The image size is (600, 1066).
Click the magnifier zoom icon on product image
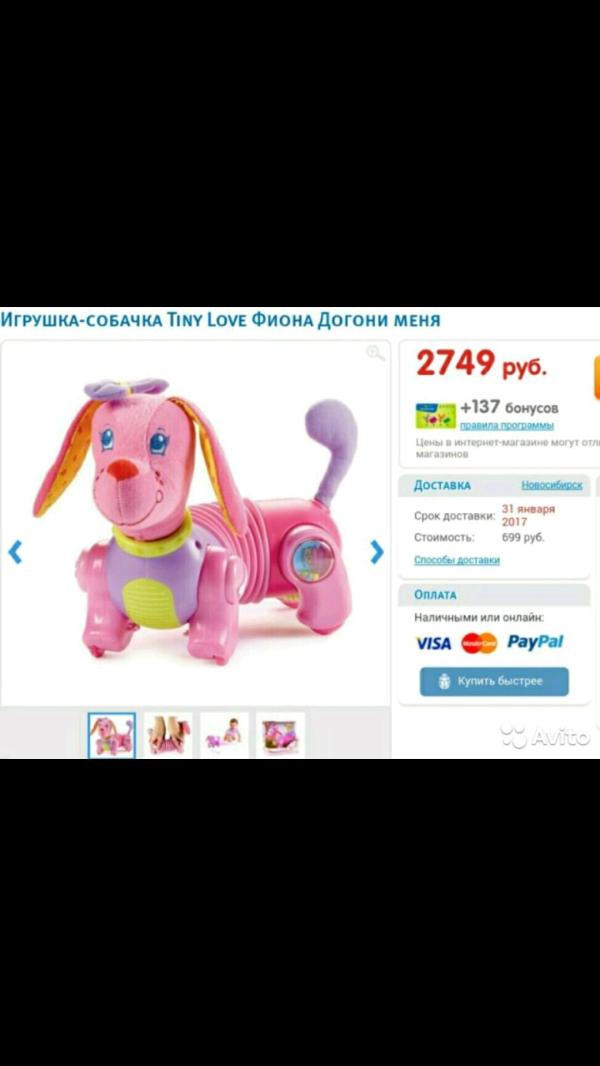375,353
